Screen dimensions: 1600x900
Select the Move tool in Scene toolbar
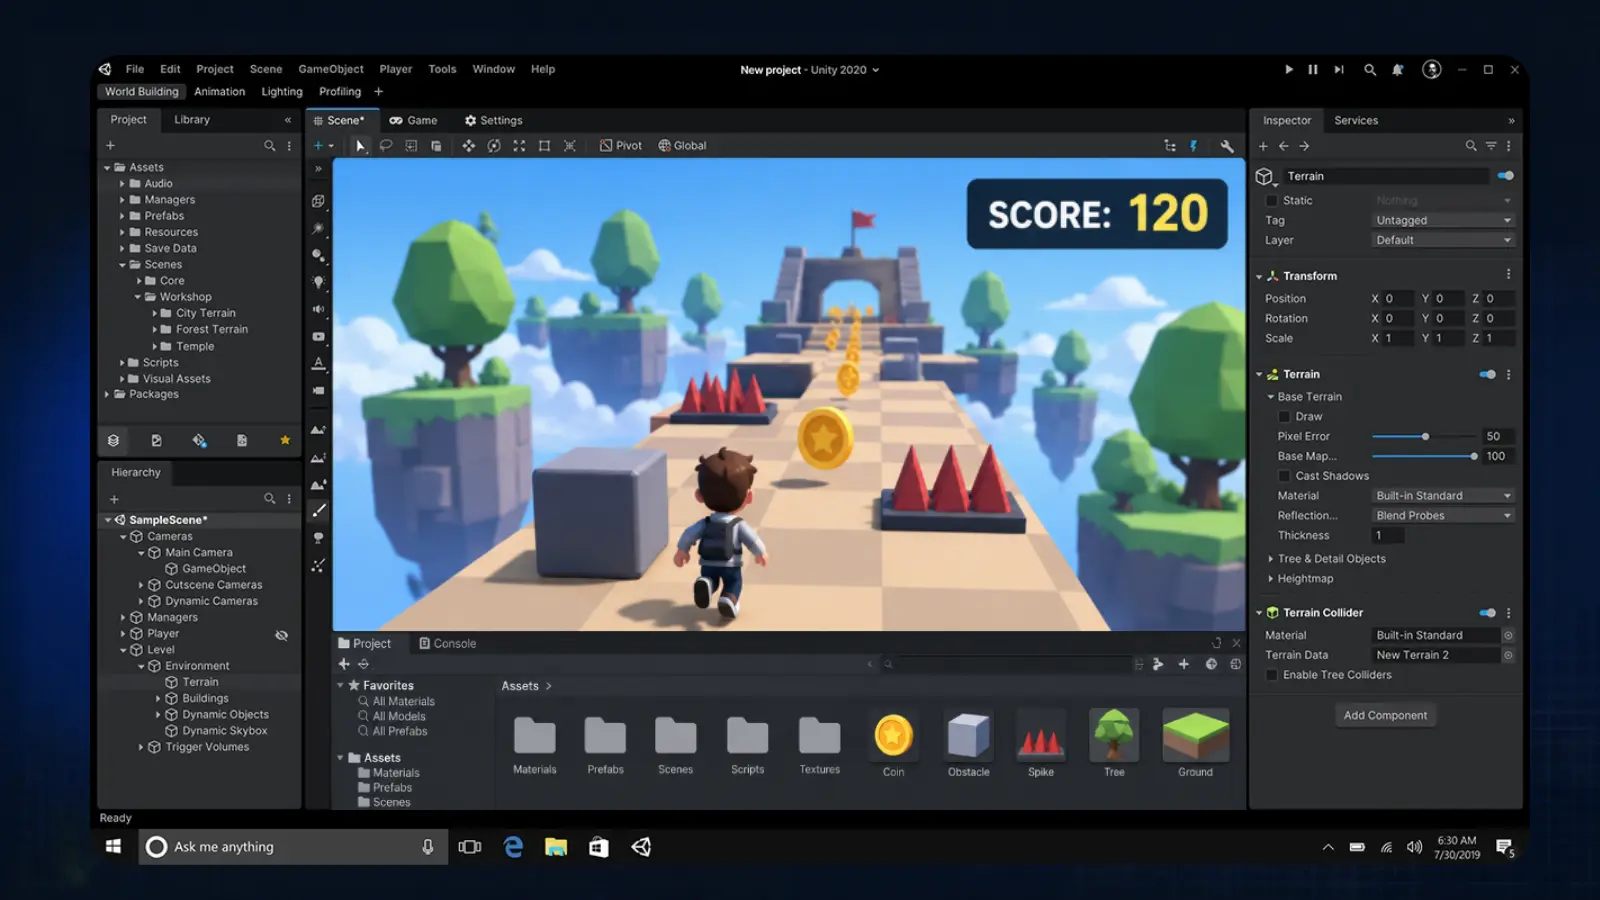pos(468,146)
